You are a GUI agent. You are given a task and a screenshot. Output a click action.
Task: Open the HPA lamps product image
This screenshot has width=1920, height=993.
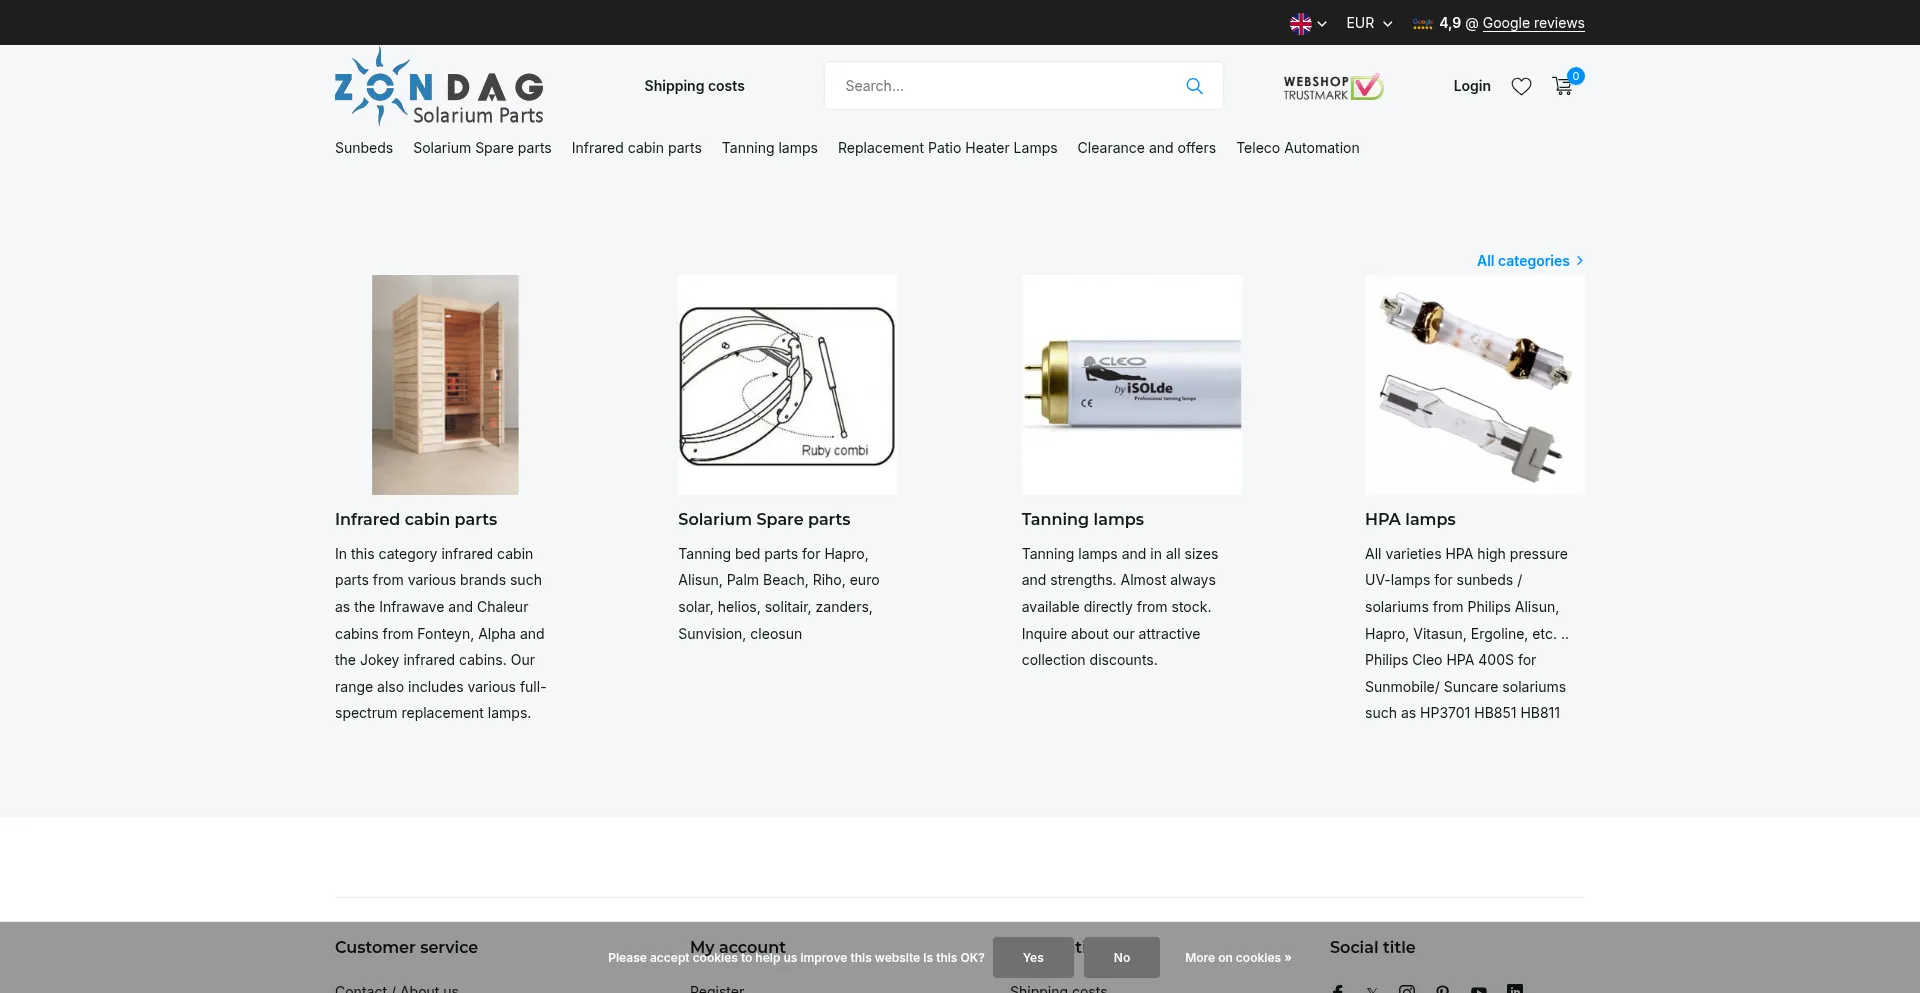[x=1475, y=385]
